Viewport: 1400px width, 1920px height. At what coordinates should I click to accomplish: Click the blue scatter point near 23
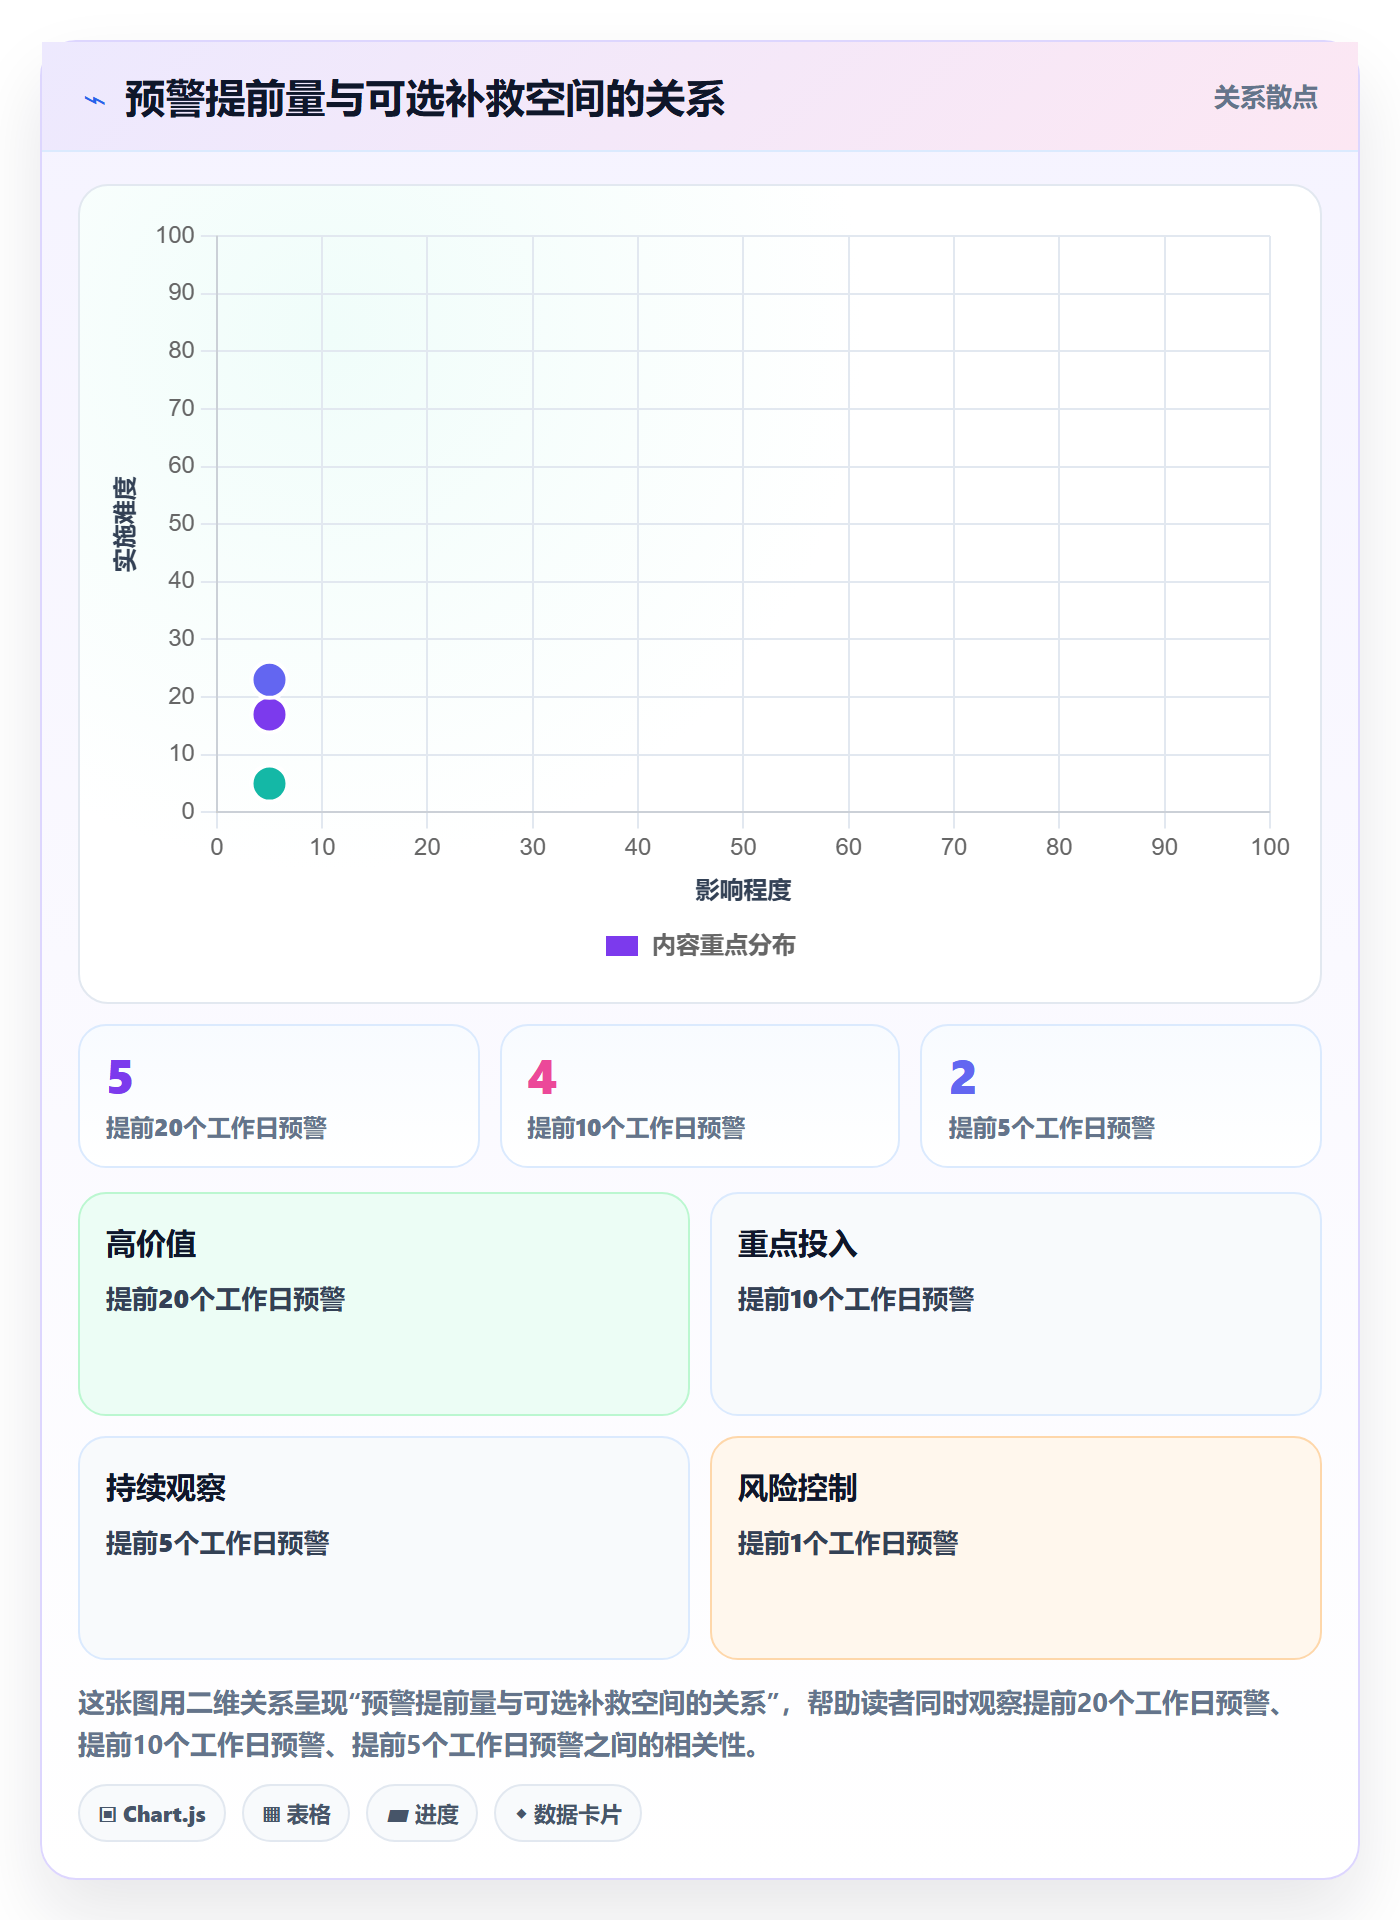point(269,680)
